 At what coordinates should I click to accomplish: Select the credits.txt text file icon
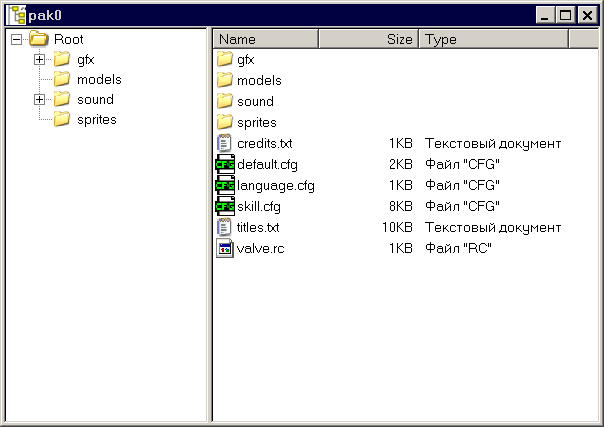click(x=225, y=143)
